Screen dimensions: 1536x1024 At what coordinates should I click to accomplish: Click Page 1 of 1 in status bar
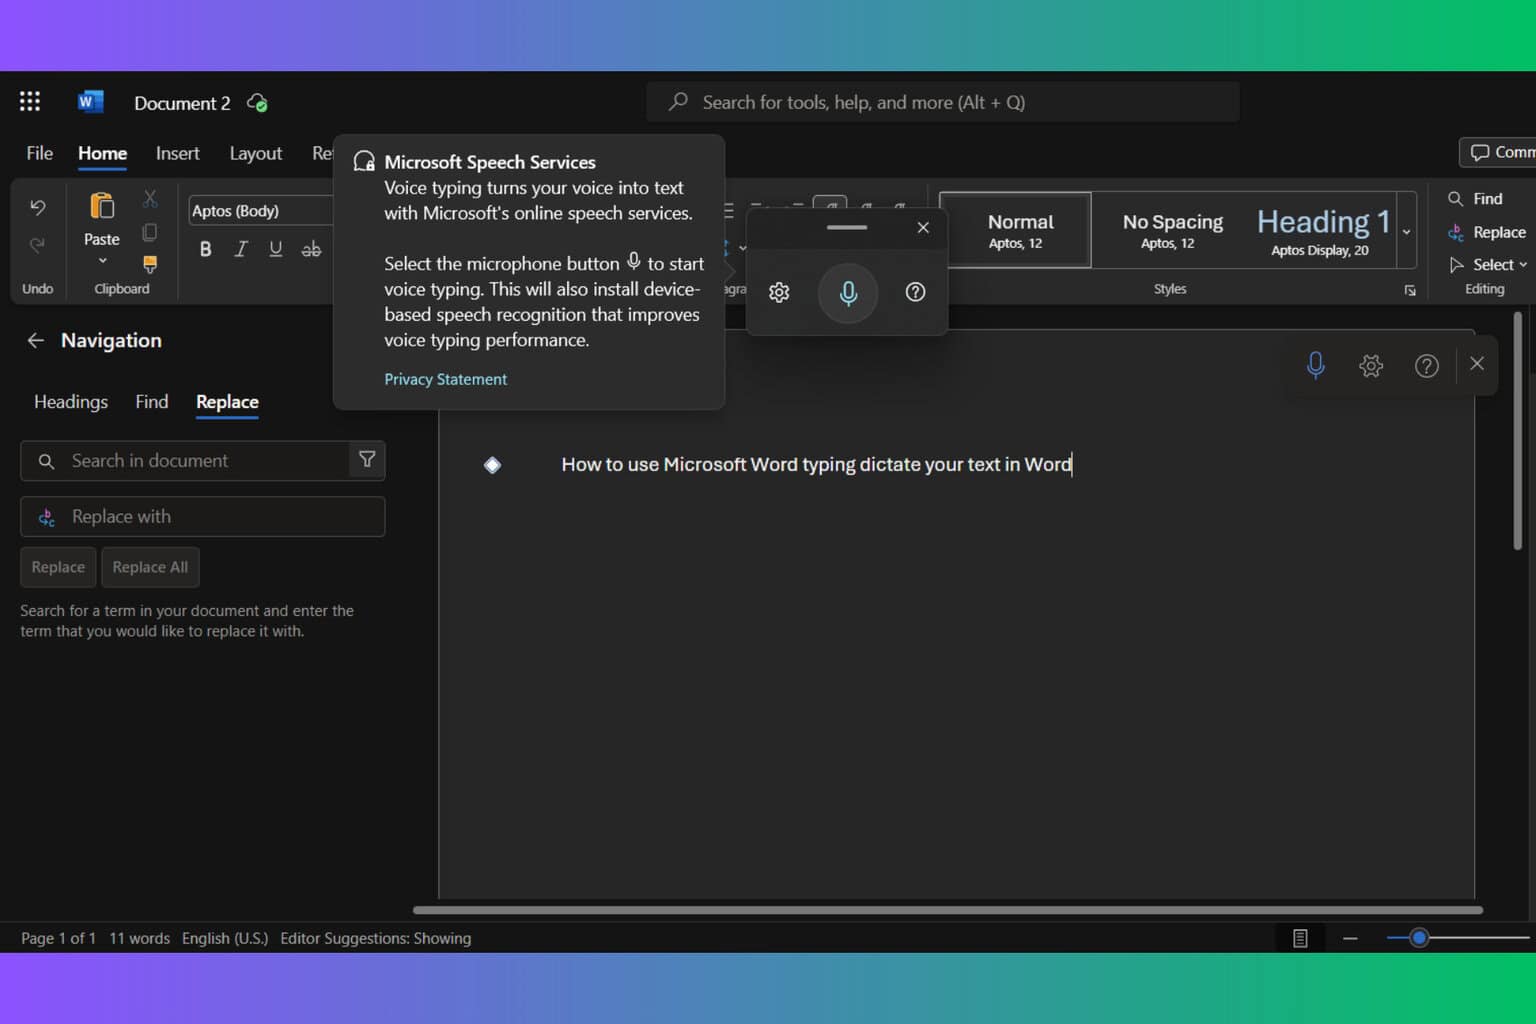coord(58,938)
